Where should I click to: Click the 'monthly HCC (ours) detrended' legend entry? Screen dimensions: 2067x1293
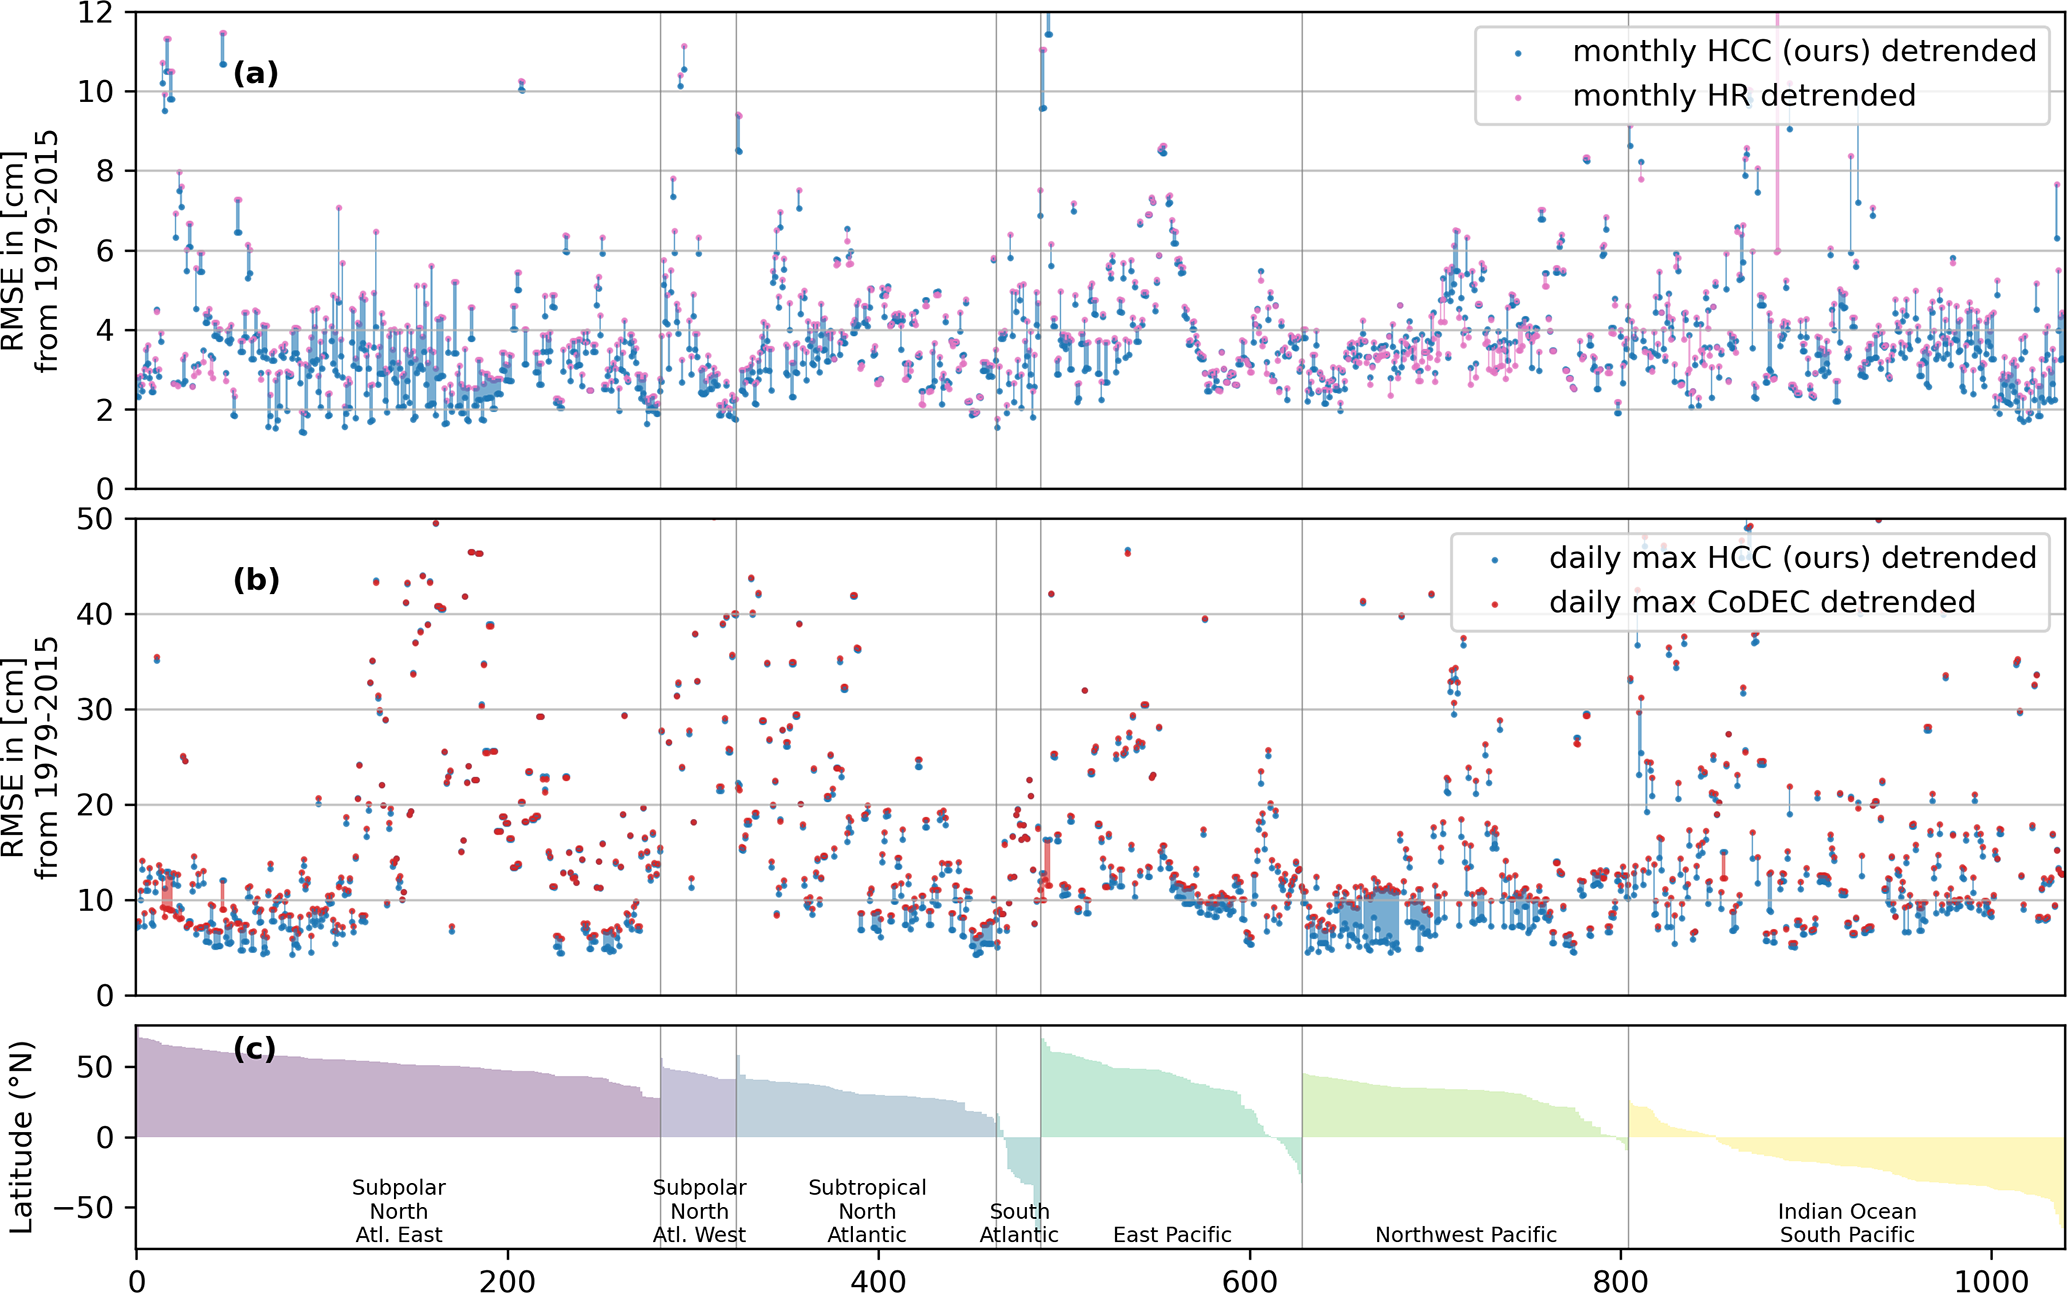1803,51
